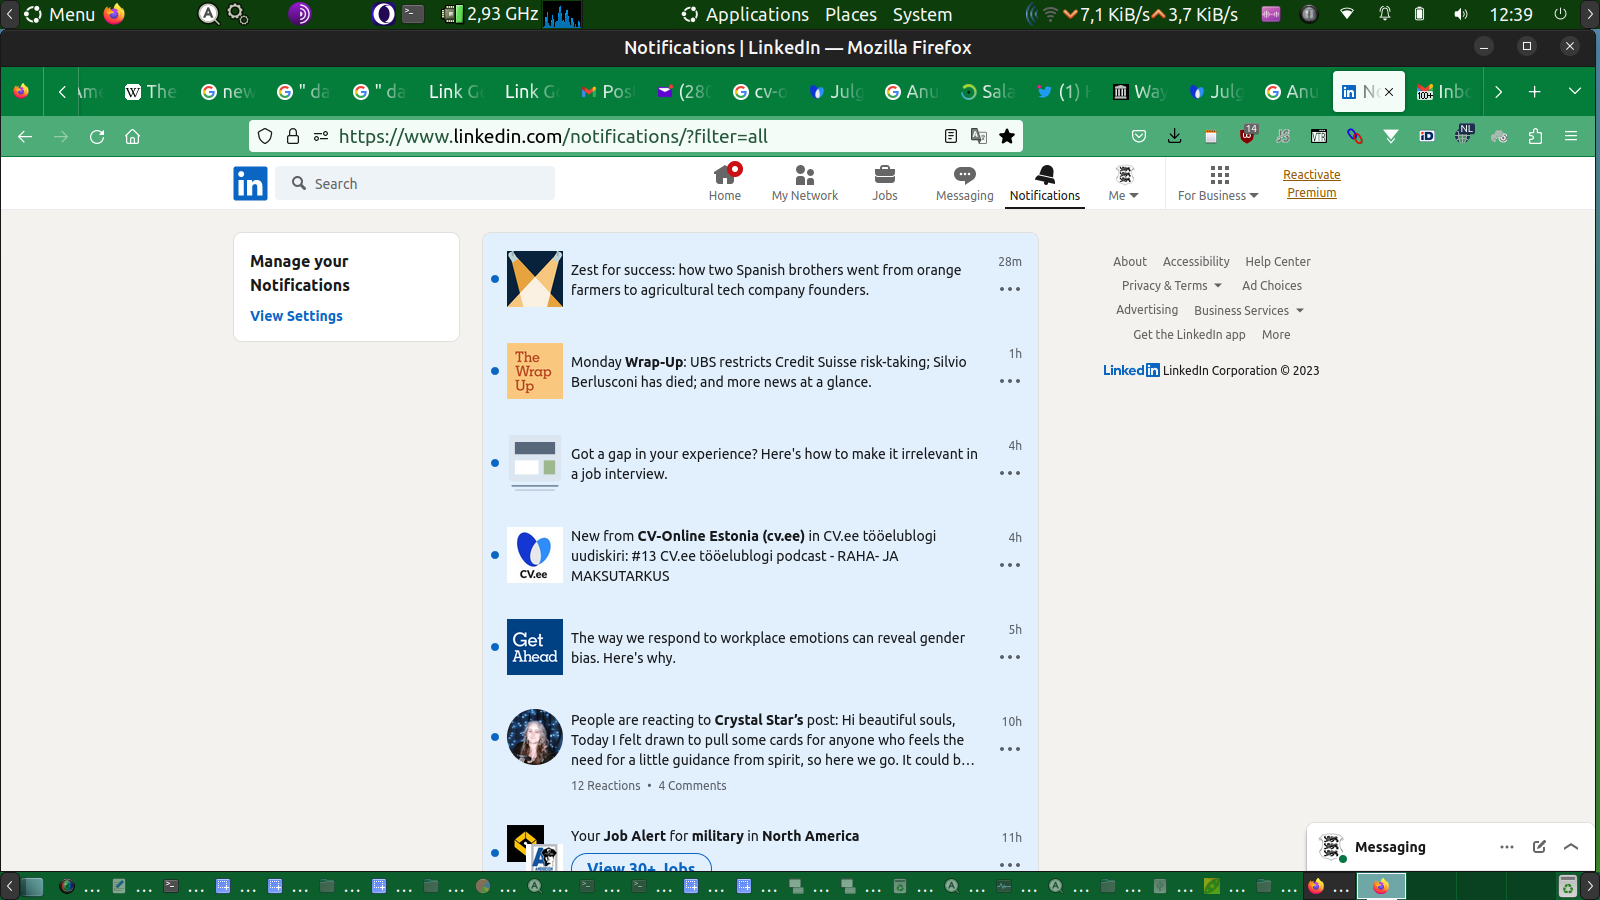The width and height of the screenshot is (1600, 900).
Task: Show site security lock information
Action: pos(293,136)
